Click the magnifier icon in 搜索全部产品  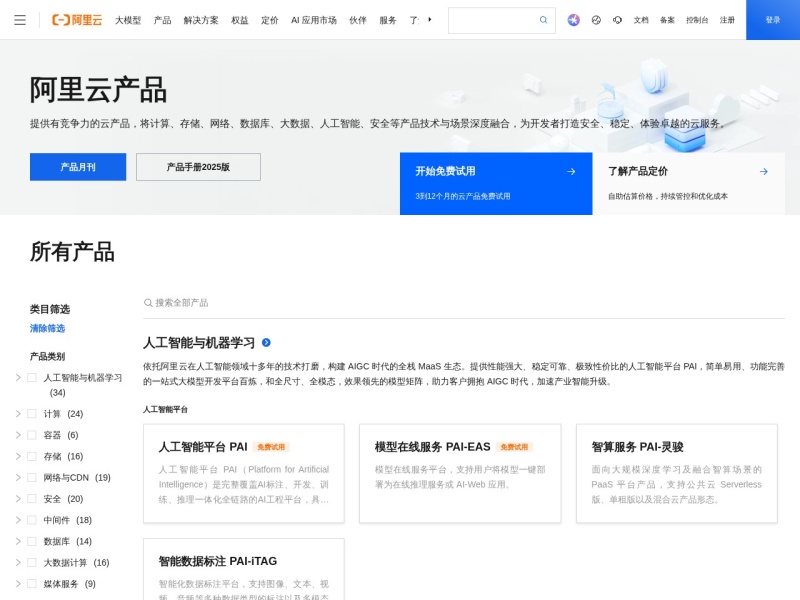pos(148,303)
